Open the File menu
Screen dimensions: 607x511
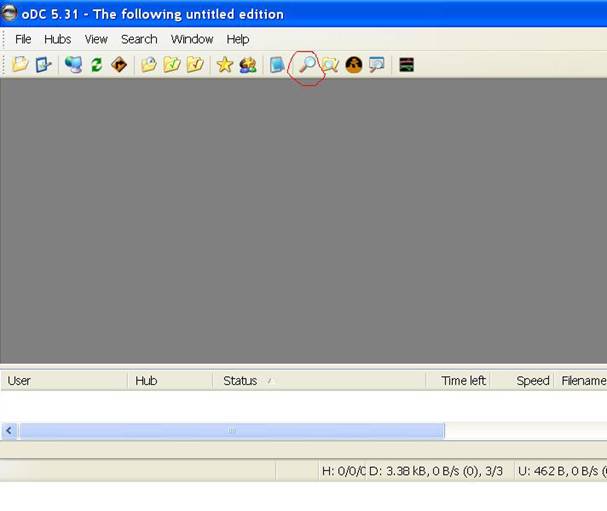click(x=23, y=39)
